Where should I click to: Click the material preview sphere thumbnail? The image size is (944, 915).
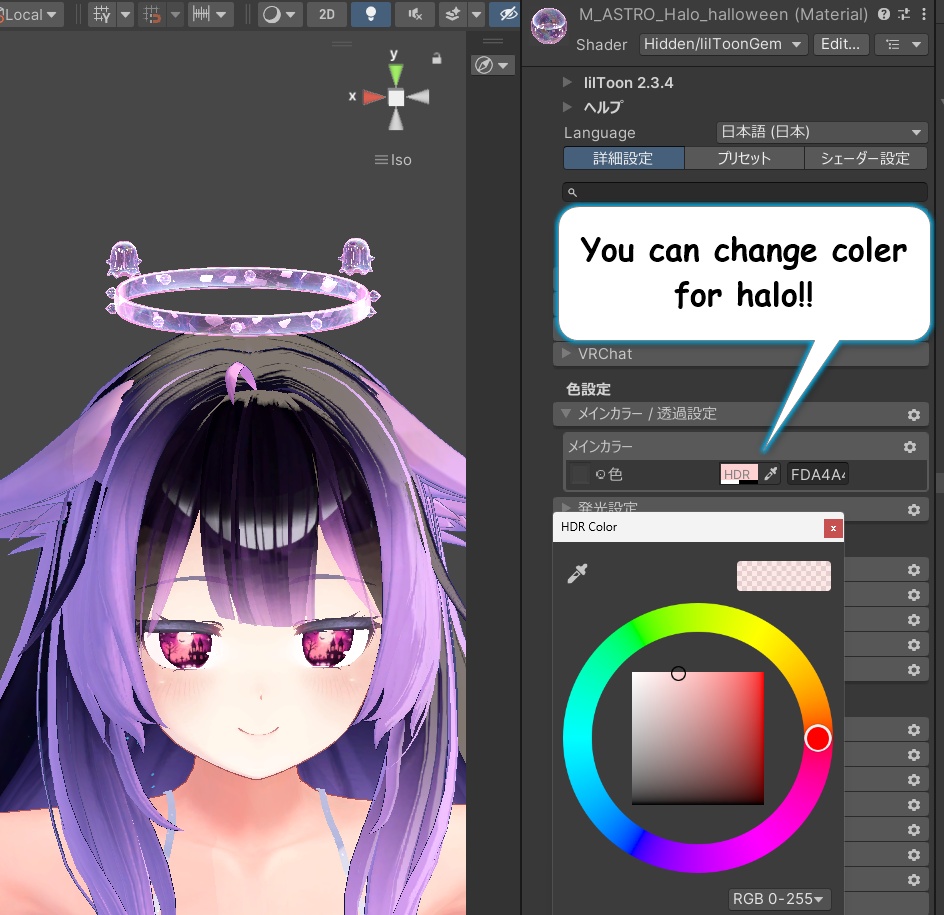click(x=548, y=27)
